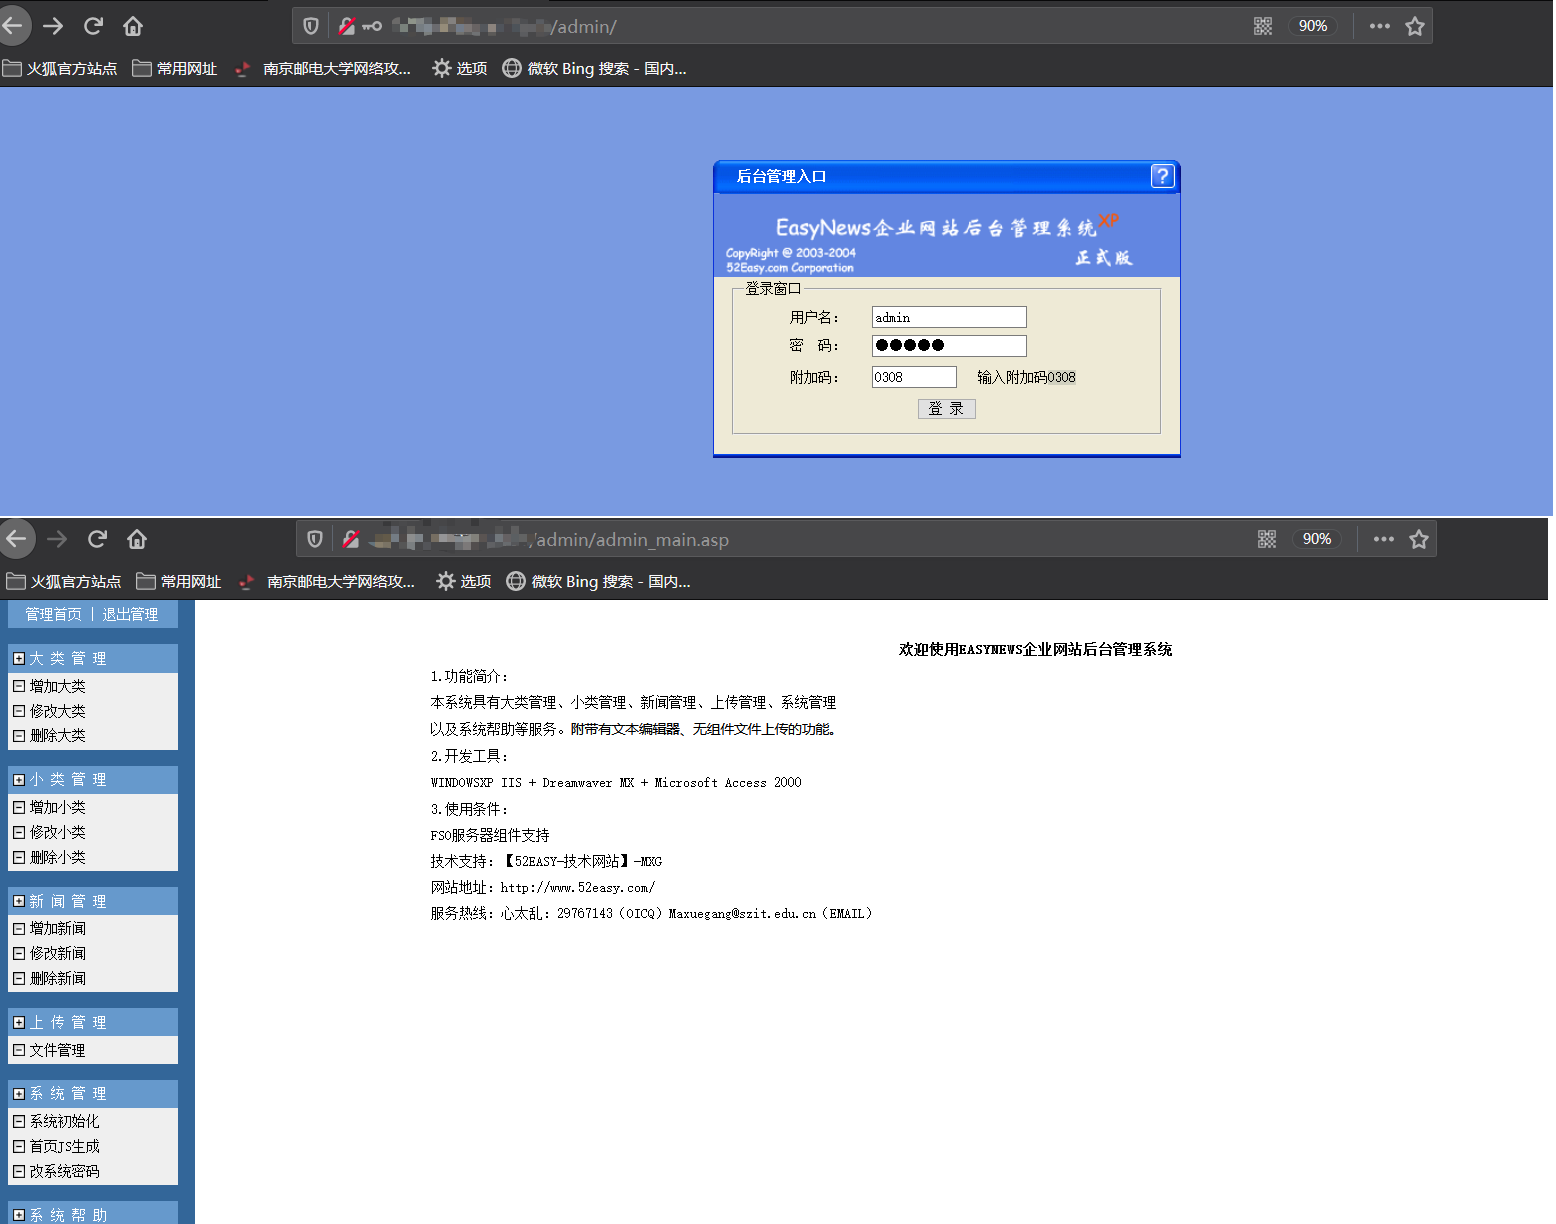Expand the 系统管理 section
This screenshot has height=1224, width=1556.
19,1093
